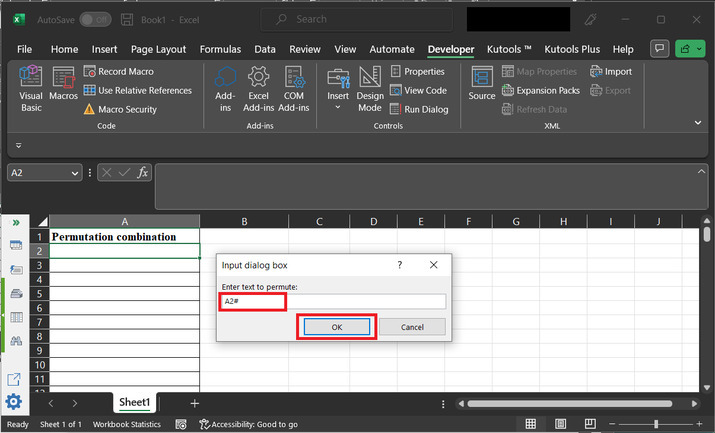
Task: Click the Macros icon
Action: (63, 87)
